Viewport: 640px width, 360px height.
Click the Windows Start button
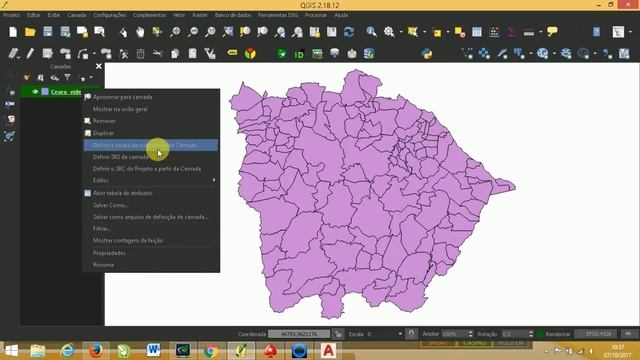[11, 350]
